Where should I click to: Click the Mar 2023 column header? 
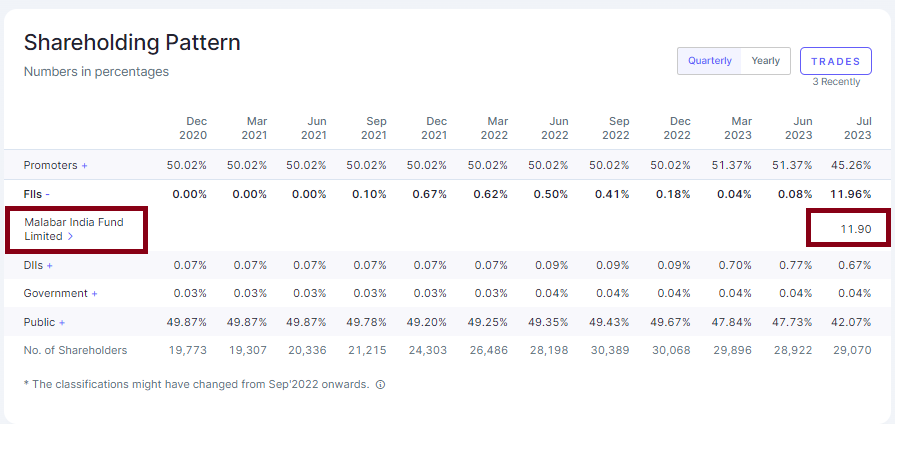737,128
